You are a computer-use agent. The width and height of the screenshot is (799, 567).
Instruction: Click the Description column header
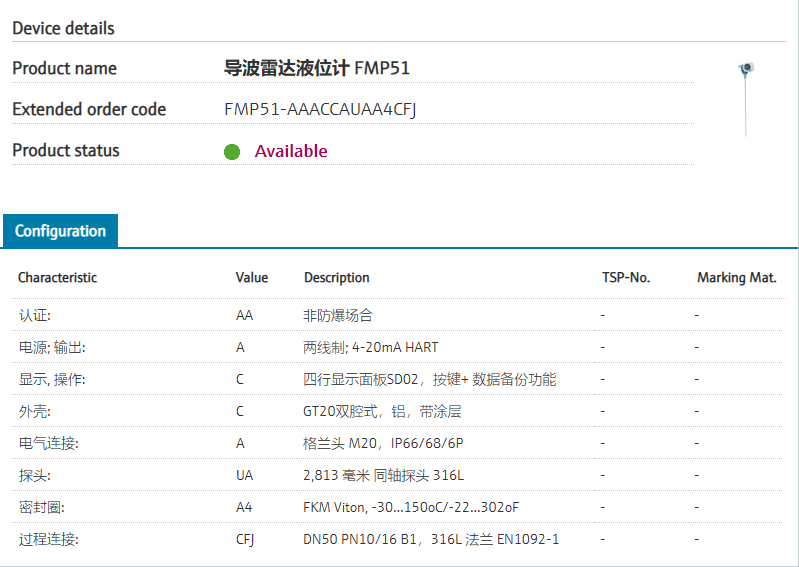point(337,277)
